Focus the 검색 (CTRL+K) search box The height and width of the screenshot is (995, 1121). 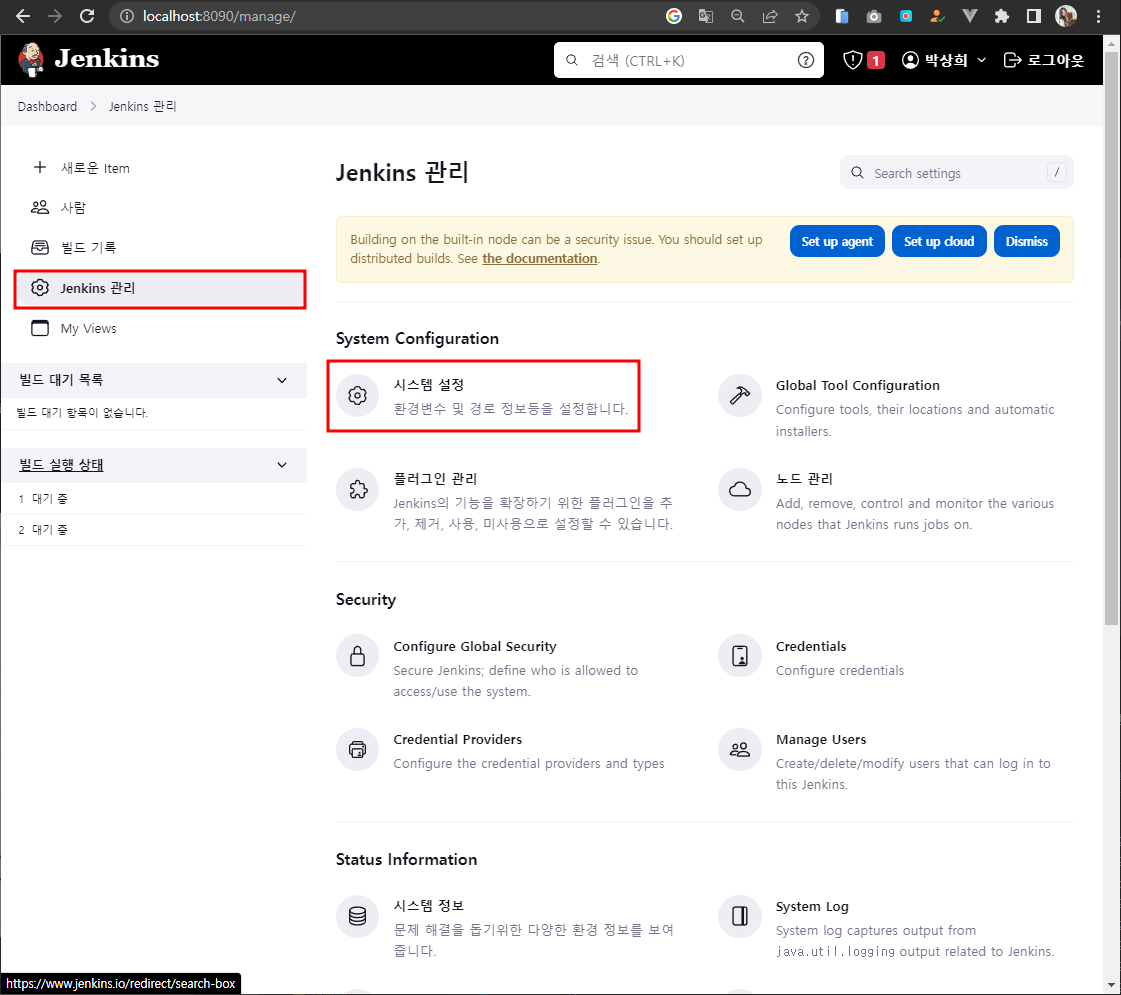pyautogui.click(x=688, y=60)
